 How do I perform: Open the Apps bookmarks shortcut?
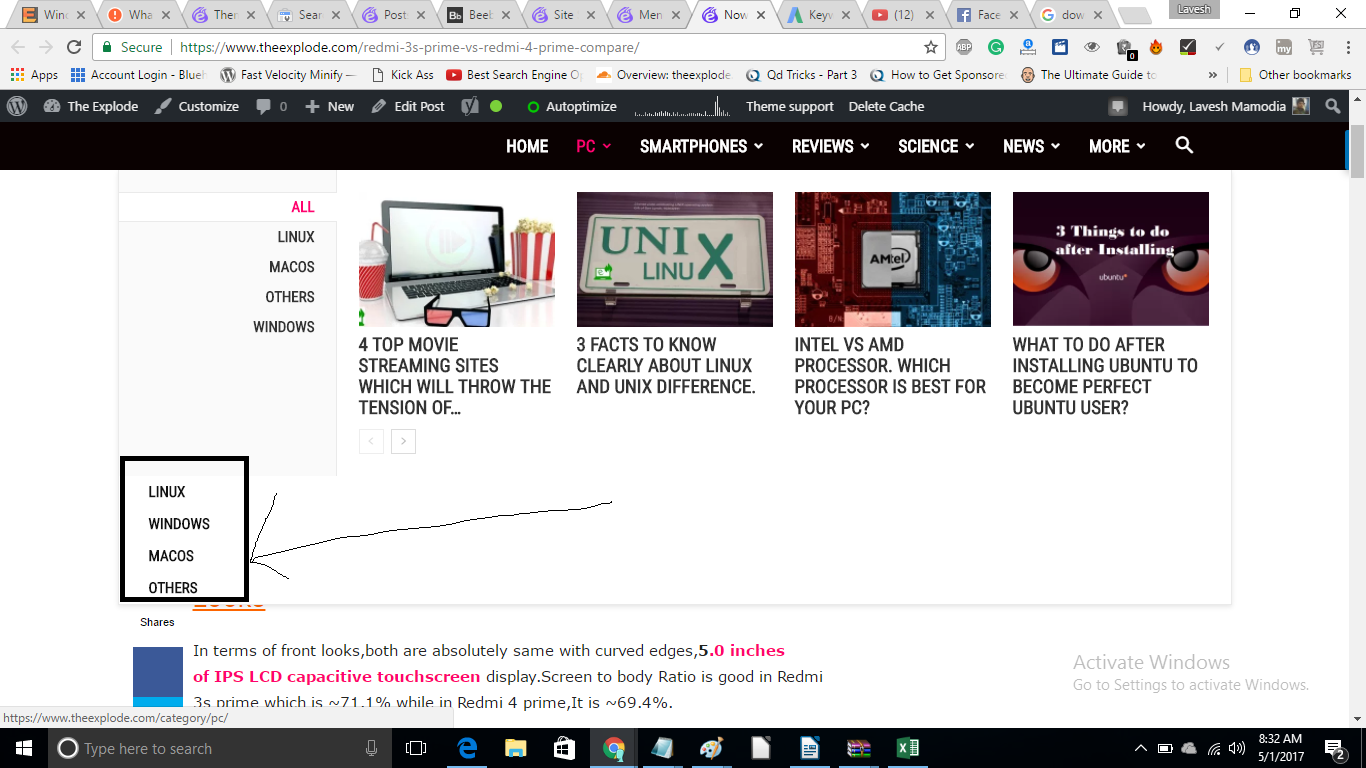click(x=34, y=75)
